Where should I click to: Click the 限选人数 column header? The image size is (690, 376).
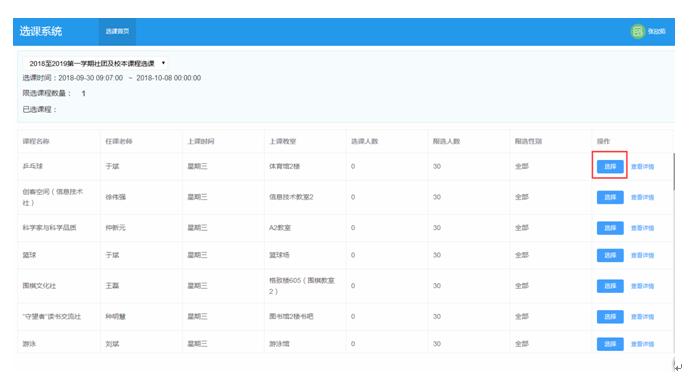446,141
